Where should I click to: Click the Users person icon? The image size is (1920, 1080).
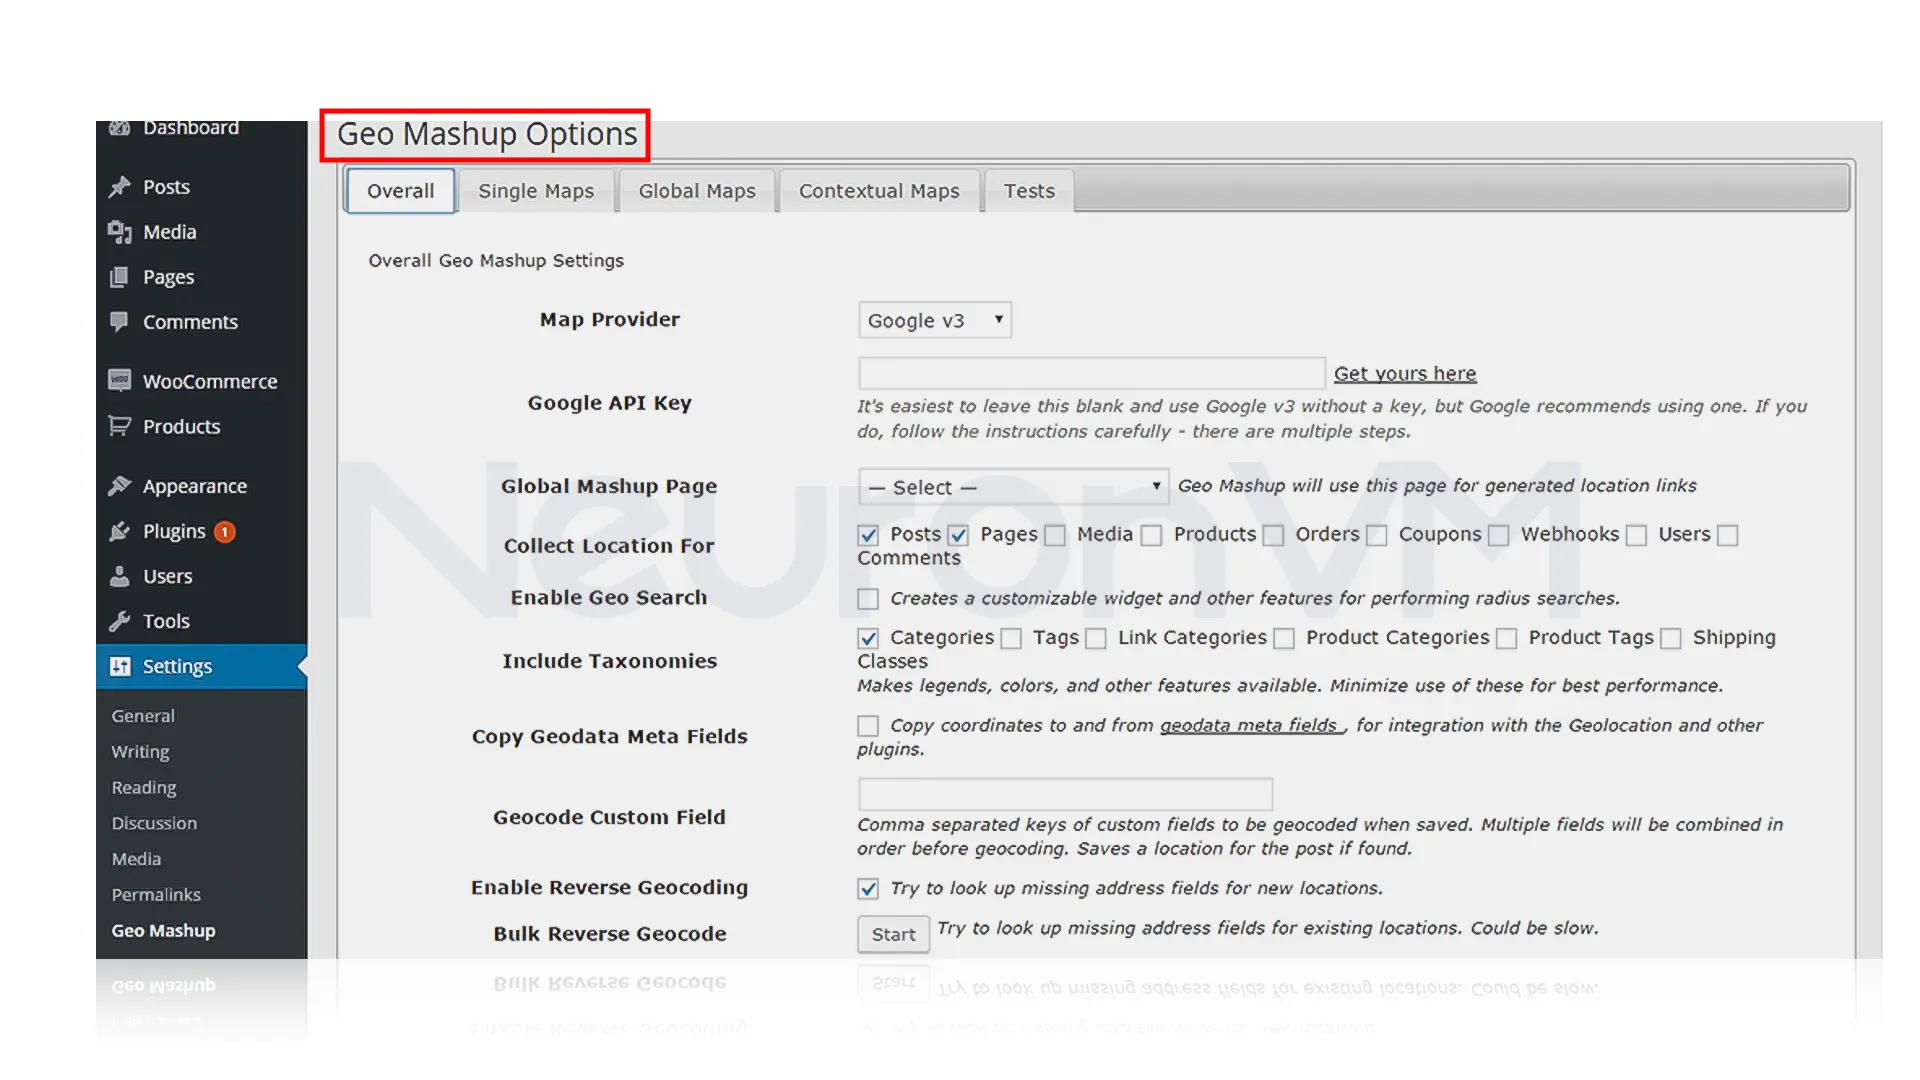tap(120, 576)
